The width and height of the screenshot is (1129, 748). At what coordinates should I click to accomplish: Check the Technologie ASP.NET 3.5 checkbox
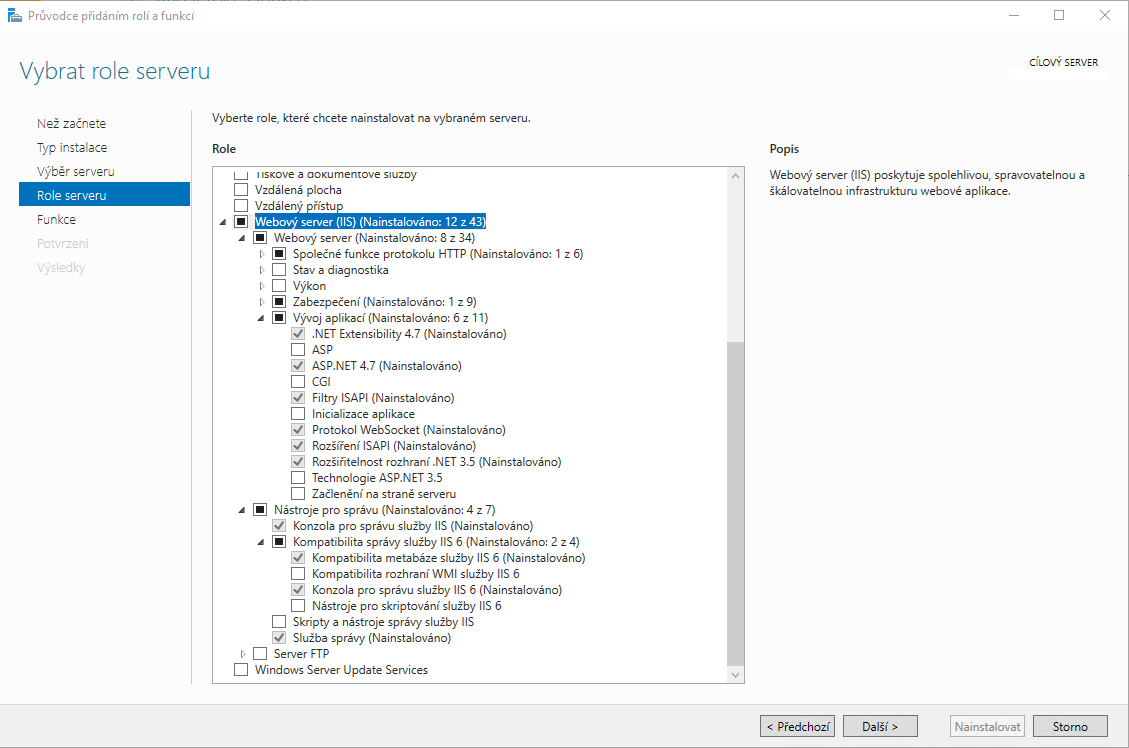(x=297, y=478)
